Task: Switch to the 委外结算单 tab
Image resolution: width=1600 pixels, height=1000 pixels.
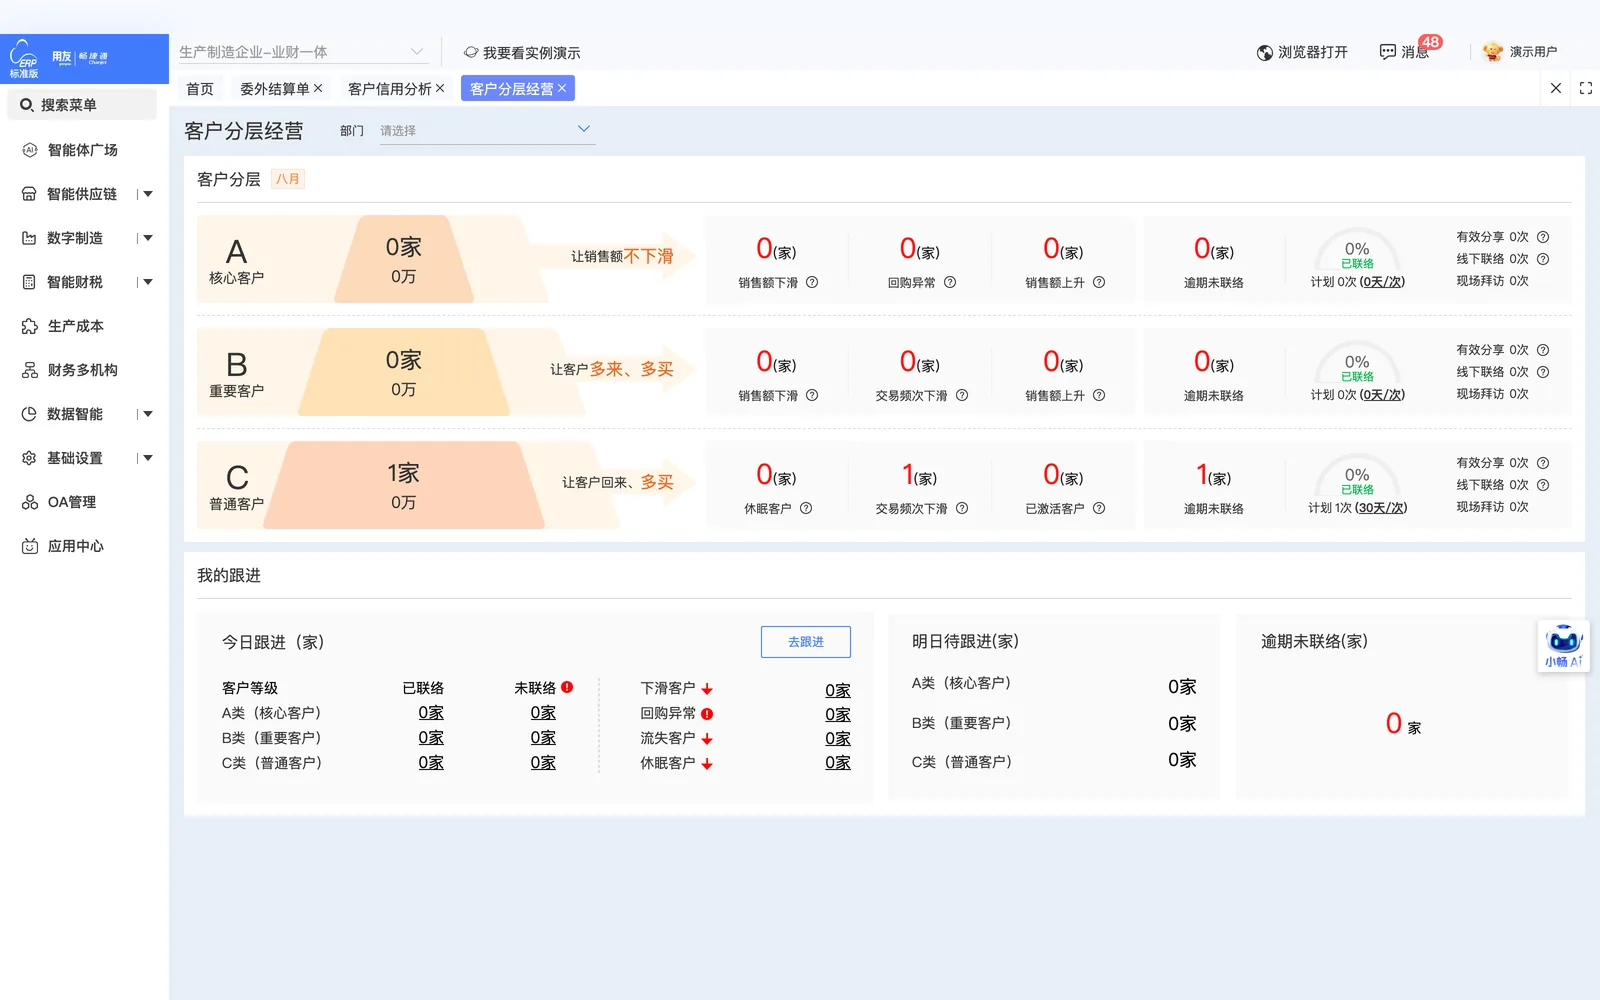Action: [274, 89]
